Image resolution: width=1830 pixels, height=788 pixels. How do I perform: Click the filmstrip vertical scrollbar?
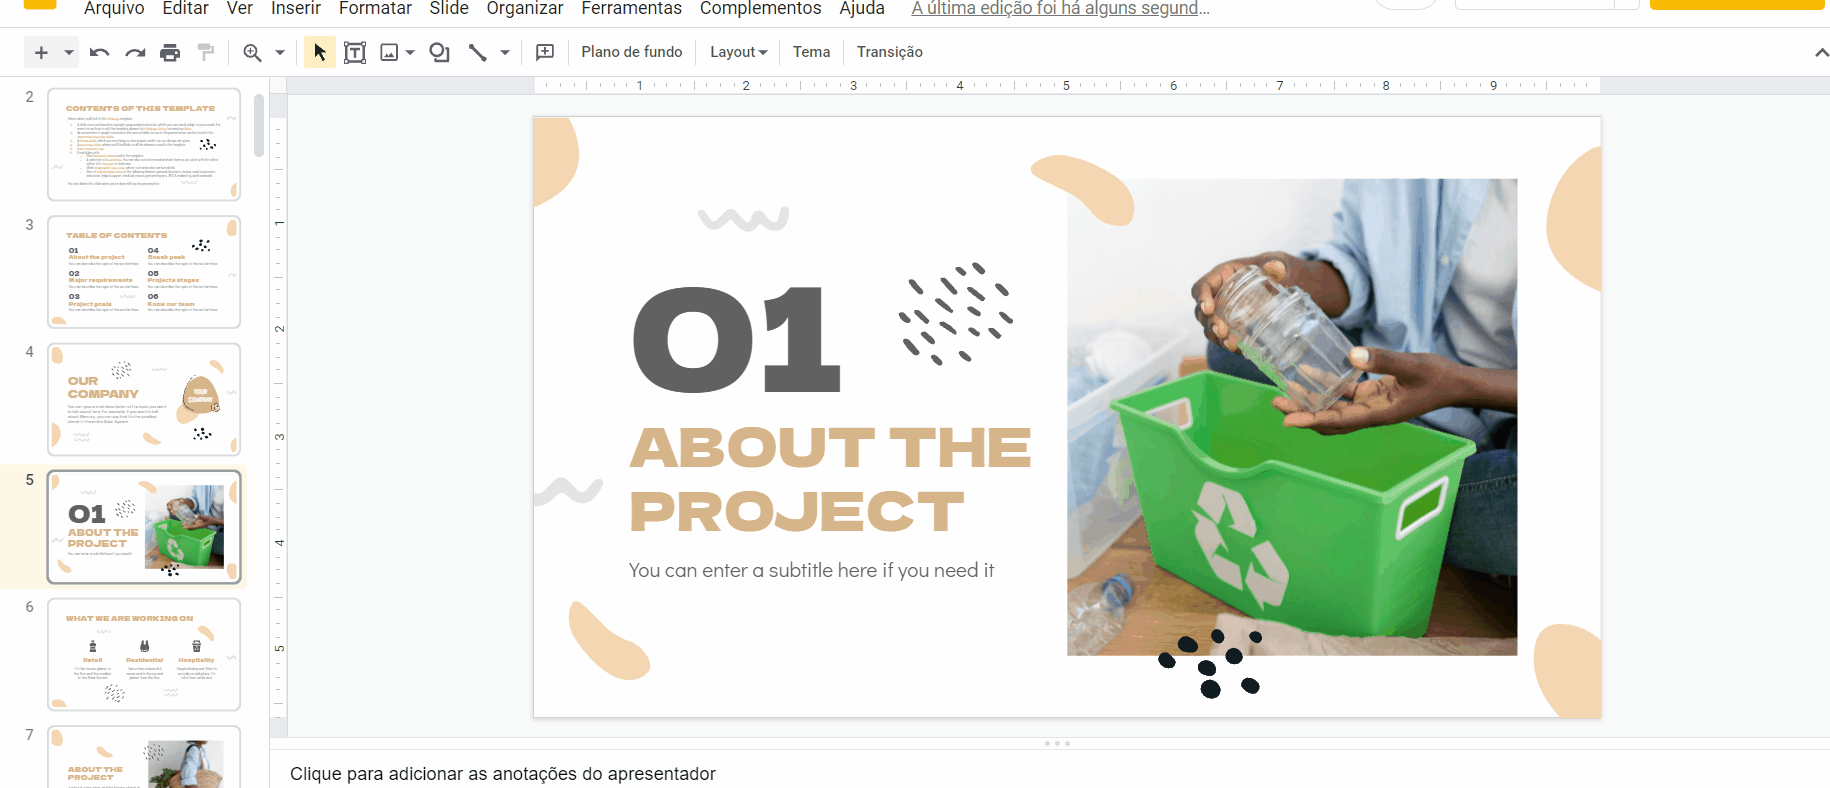259,126
